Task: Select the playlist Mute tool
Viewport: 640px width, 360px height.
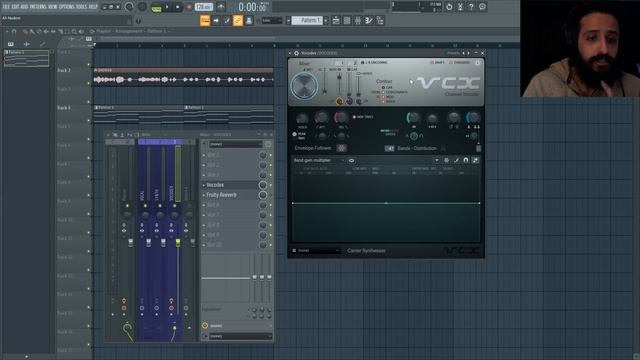Action: (46, 31)
